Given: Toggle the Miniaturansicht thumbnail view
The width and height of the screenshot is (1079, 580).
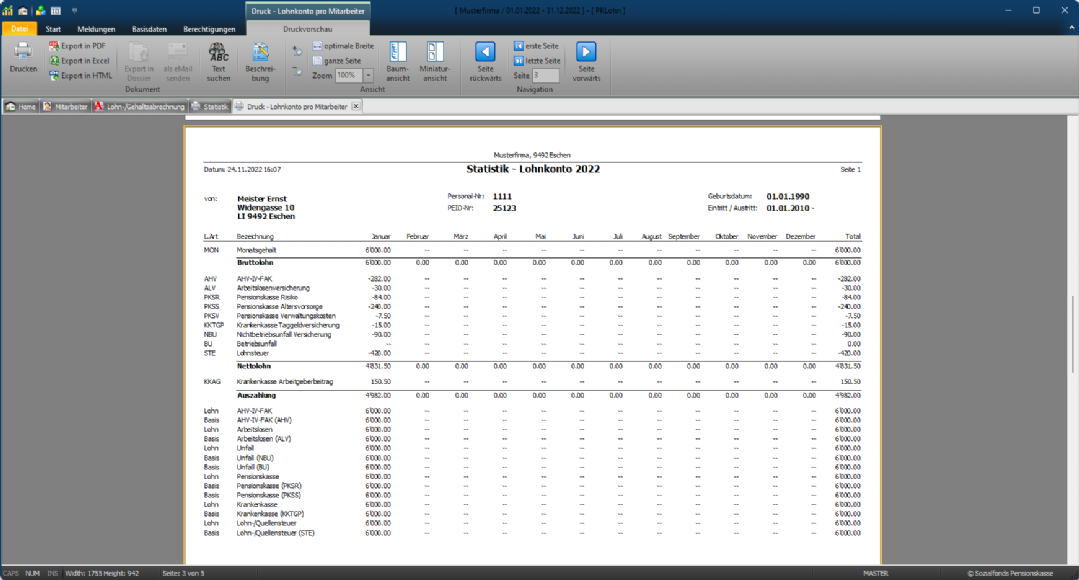Looking at the screenshot, I should [435, 58].
